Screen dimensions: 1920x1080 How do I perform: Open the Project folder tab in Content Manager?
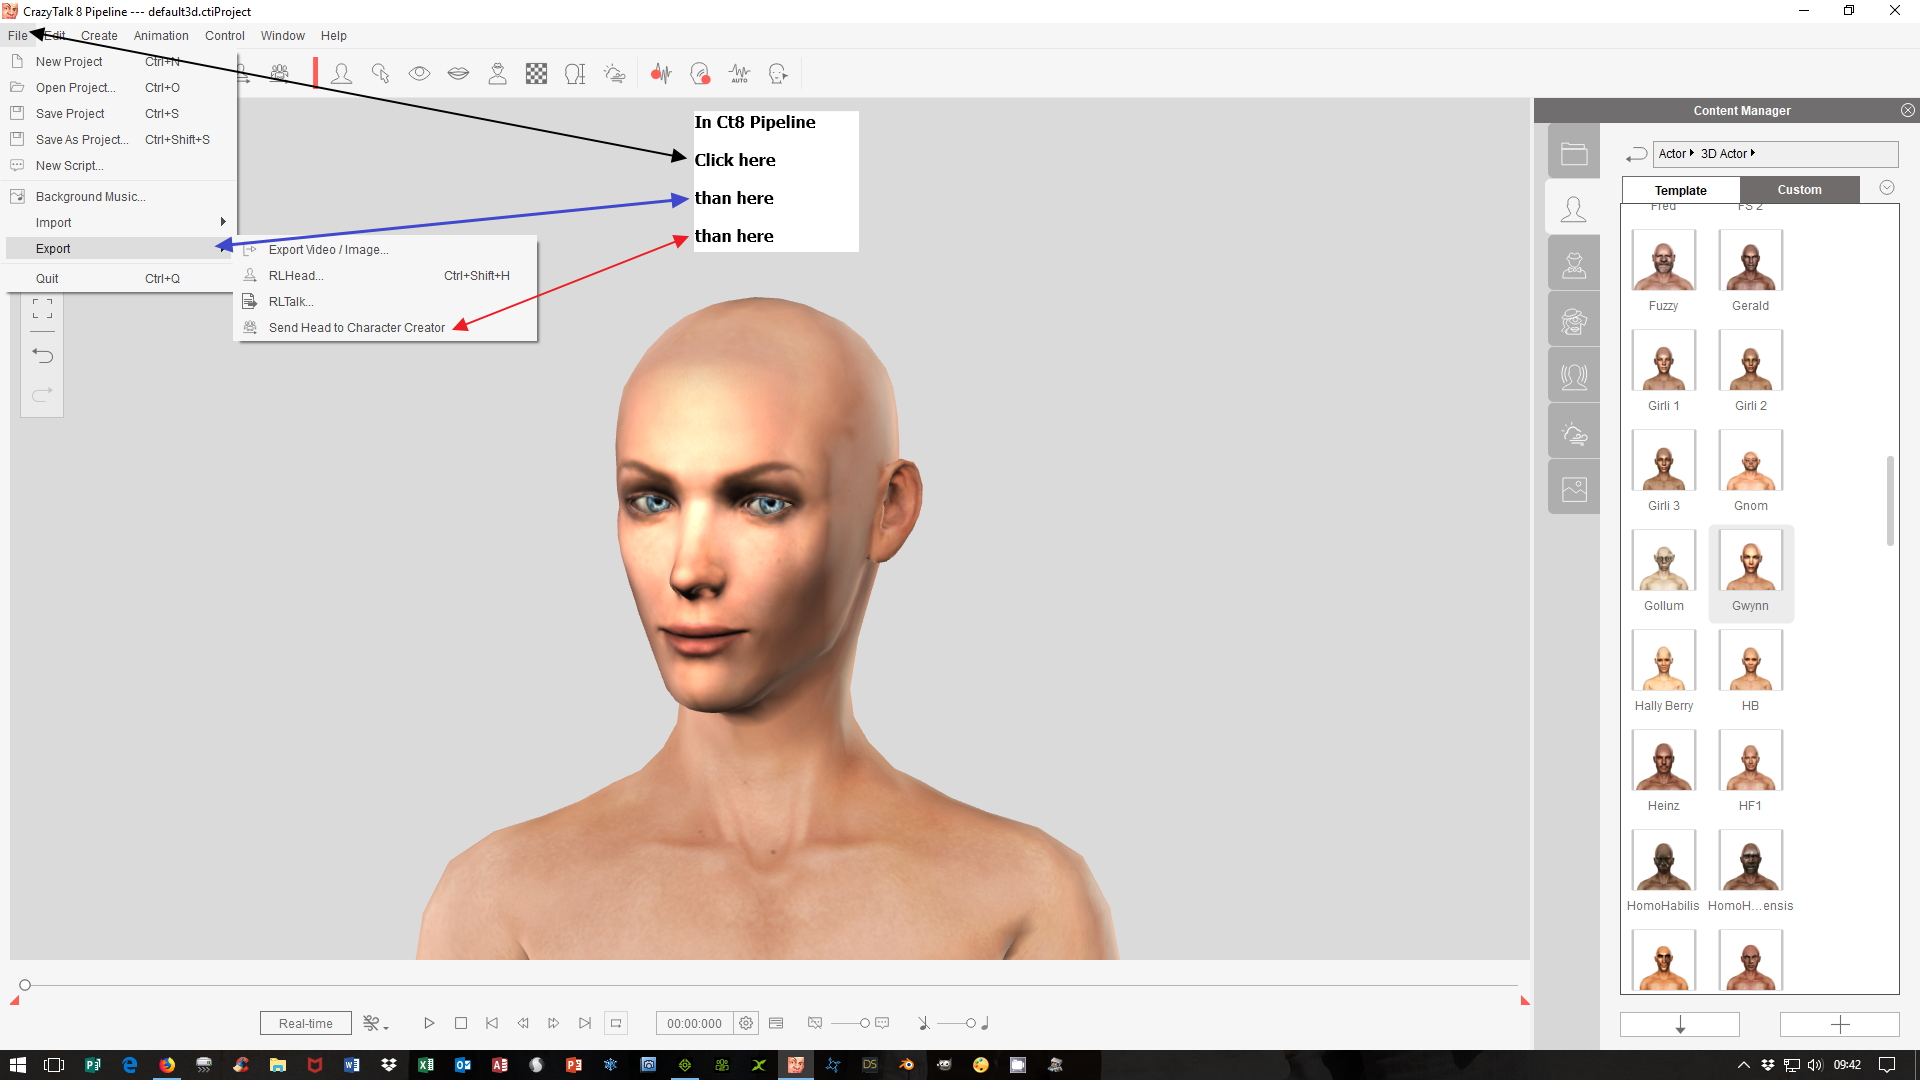pyautogui.click(x=1574, y=153)
